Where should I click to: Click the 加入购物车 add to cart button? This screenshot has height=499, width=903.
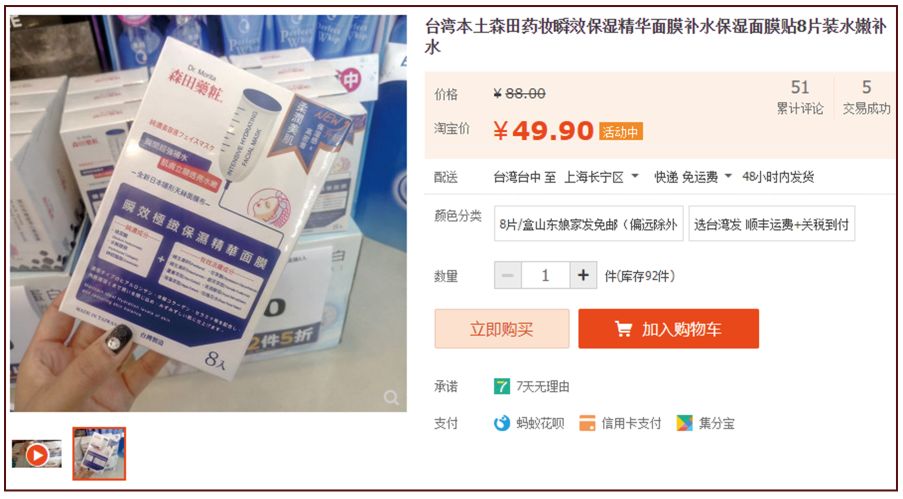click(x=669, y=329)
